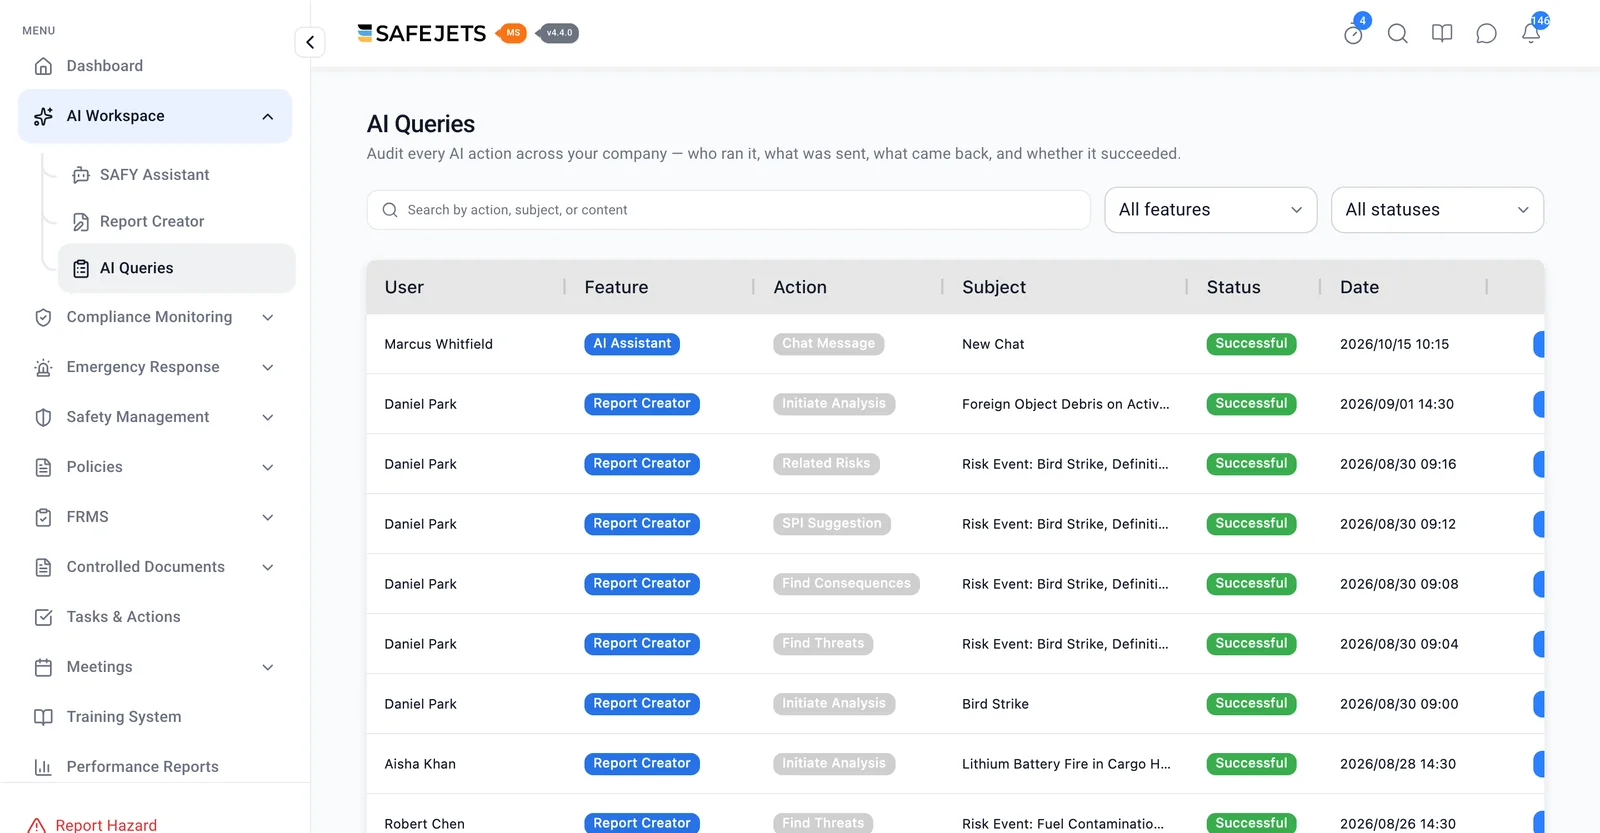Click the Emergency Response siren icon
The width and height of the screenshot is (1600, 833).
[x=43, y=367]
